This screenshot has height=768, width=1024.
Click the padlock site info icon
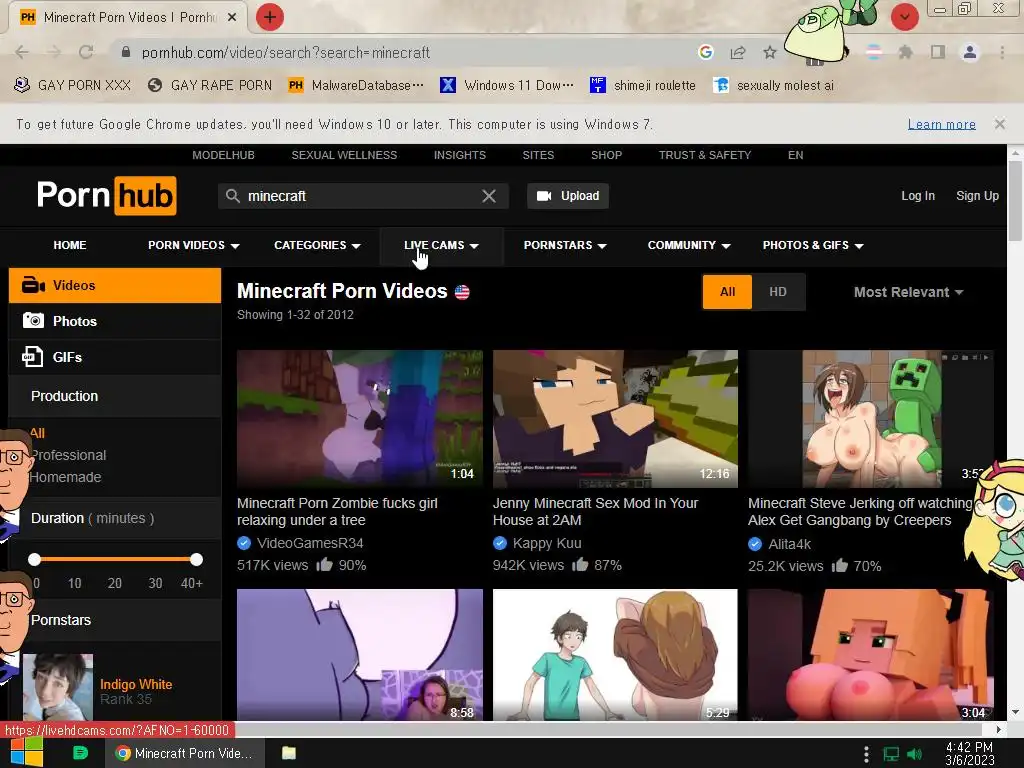point(126,52)
